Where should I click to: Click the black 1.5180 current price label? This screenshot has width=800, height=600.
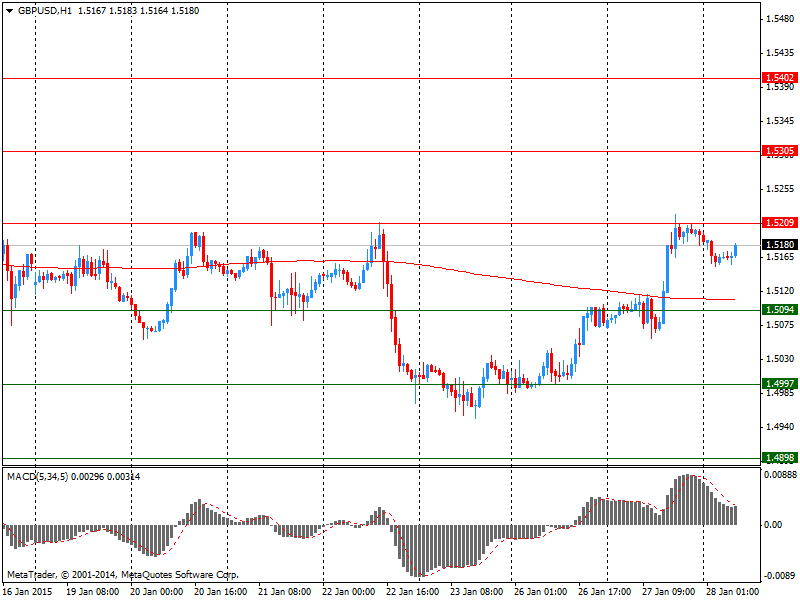780,245
